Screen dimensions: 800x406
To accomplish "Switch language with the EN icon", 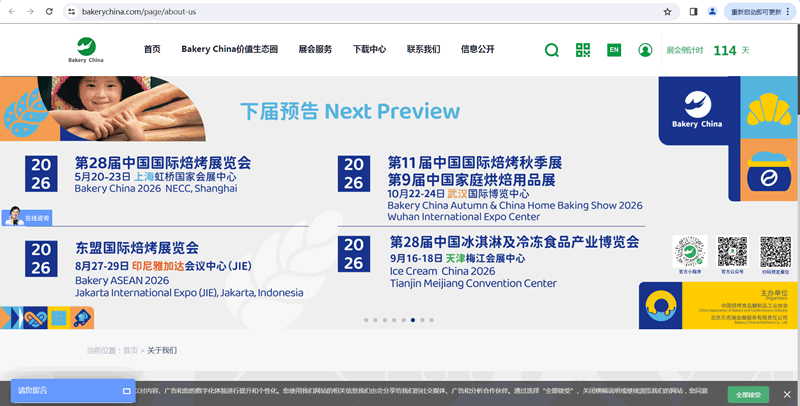I will click(614, 50).
